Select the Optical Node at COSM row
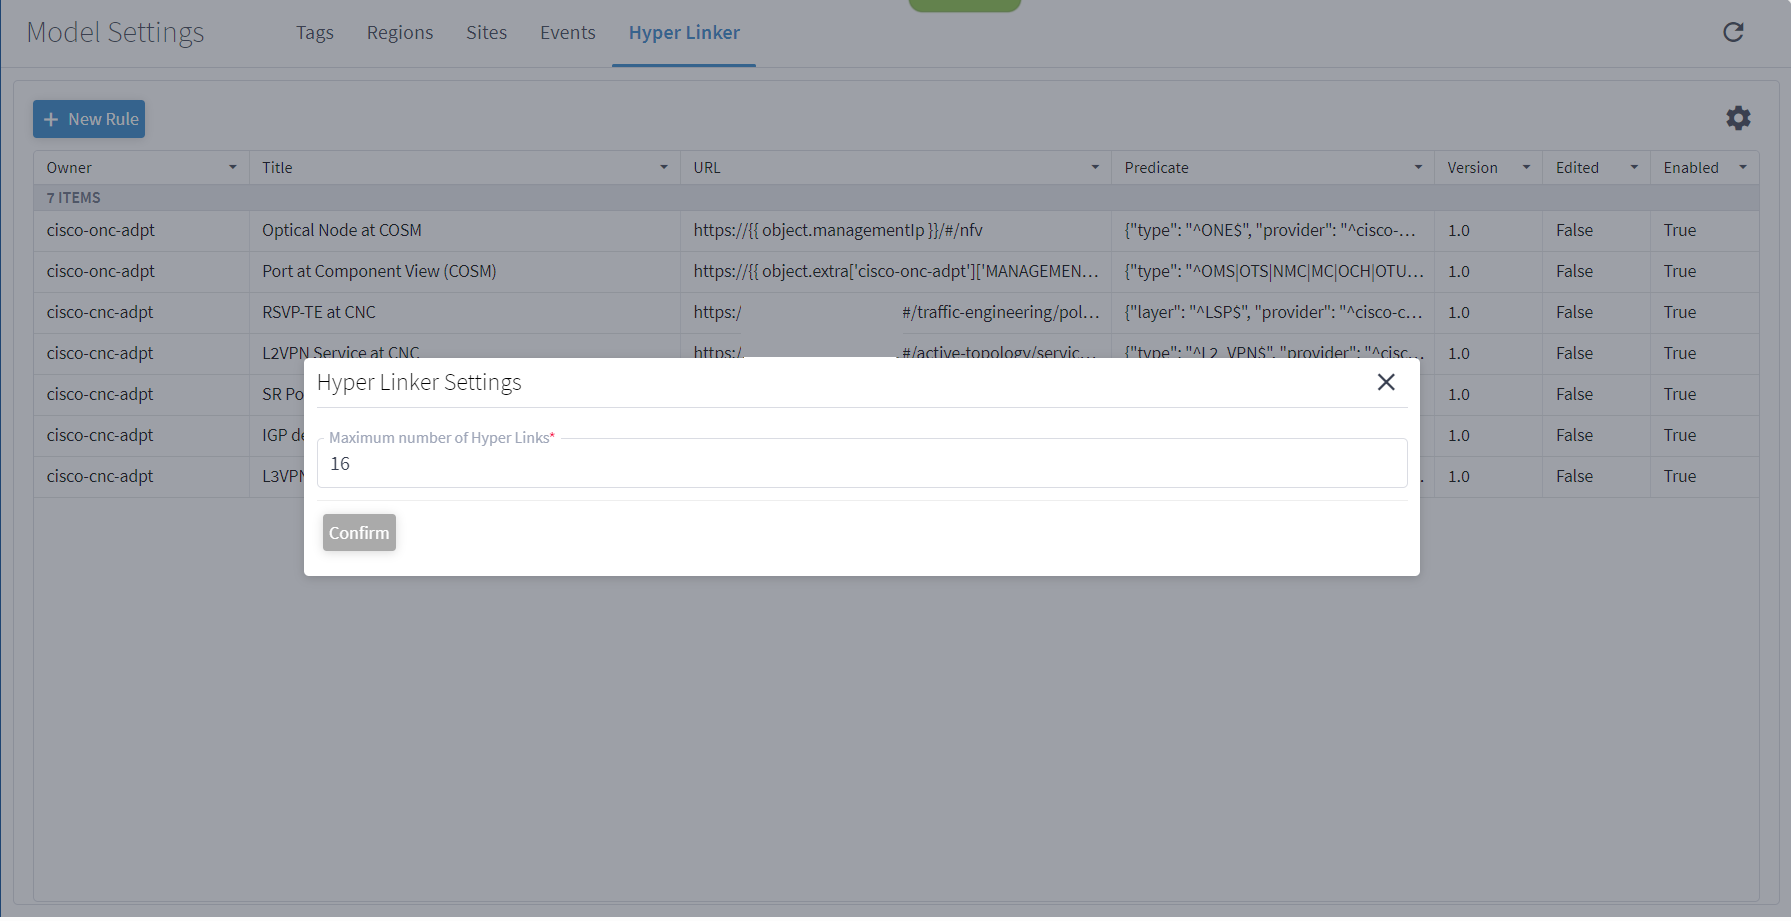1791x921 pixels. 341,230
